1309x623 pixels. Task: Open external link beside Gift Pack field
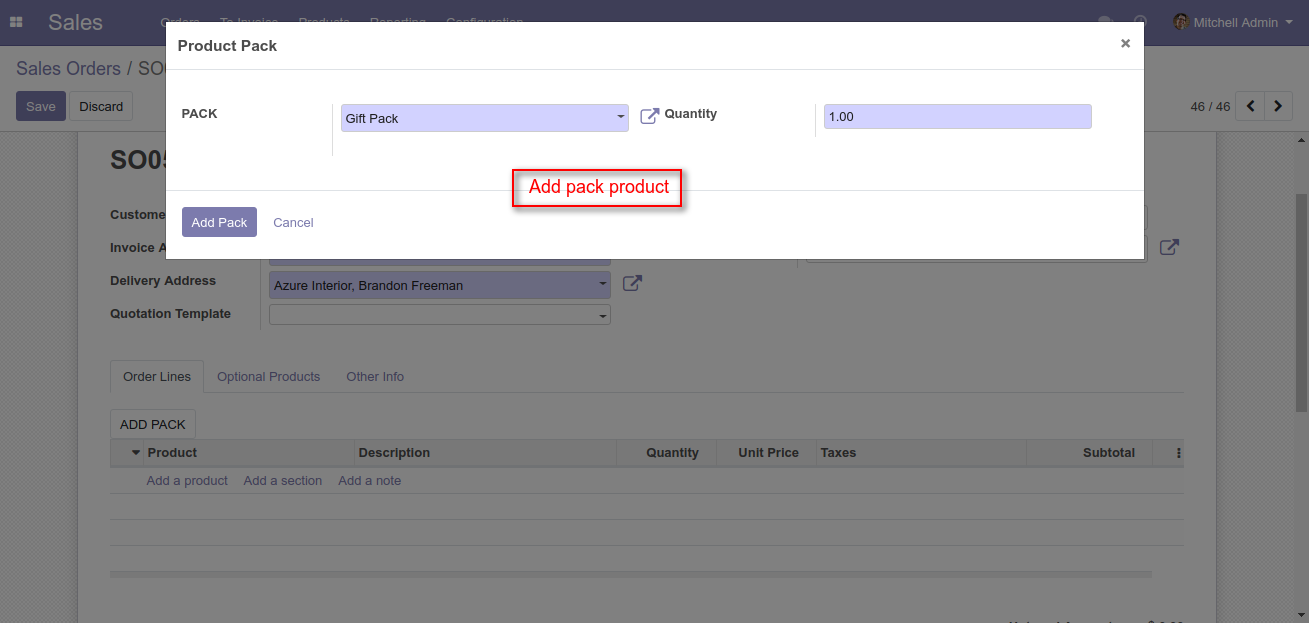coord(649,116)
